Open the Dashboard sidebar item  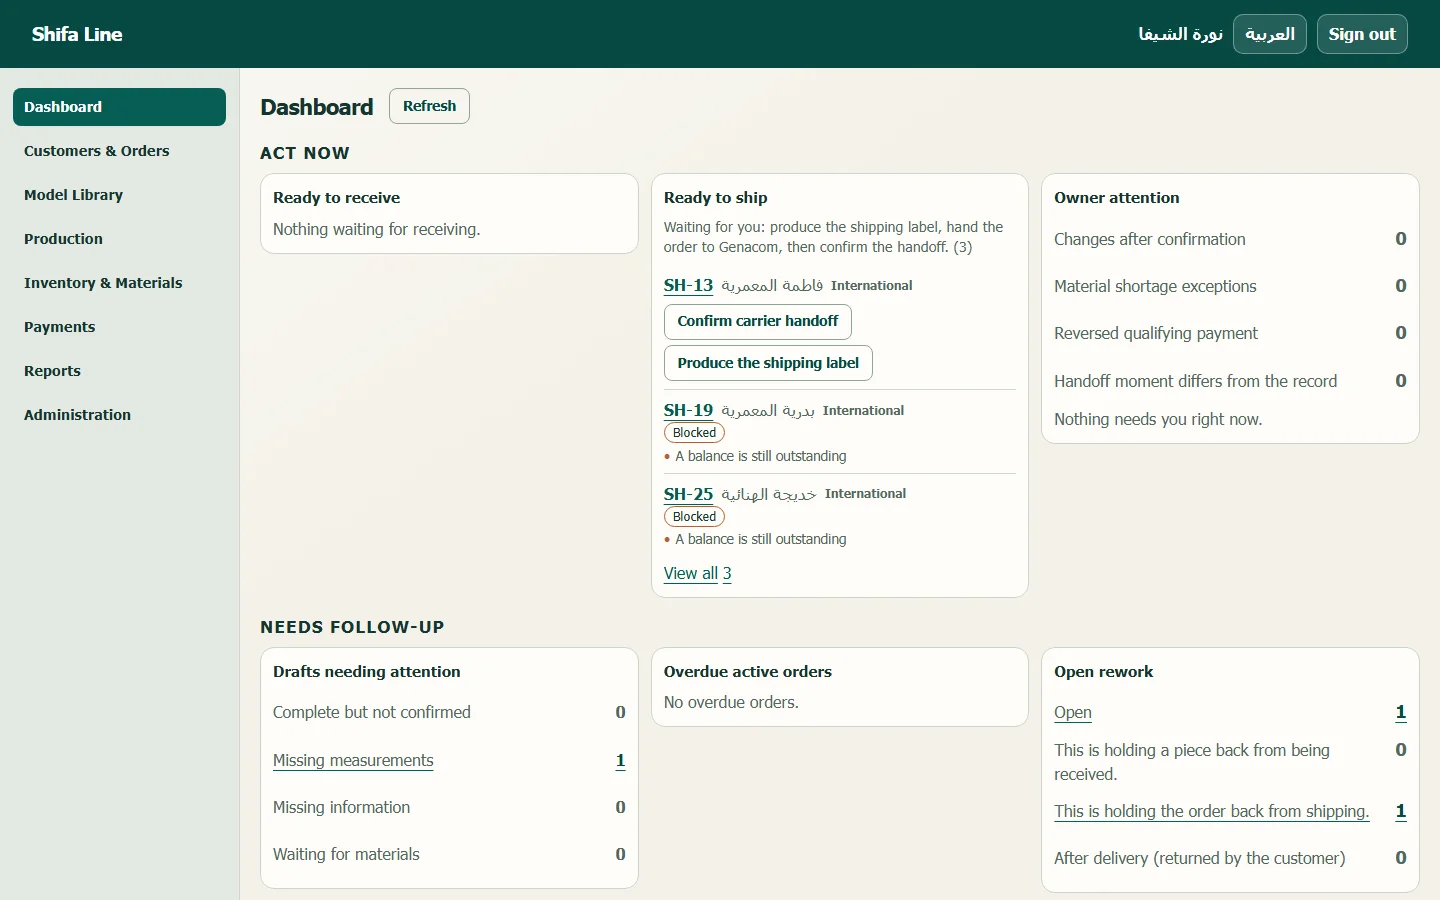click(119, 107)
